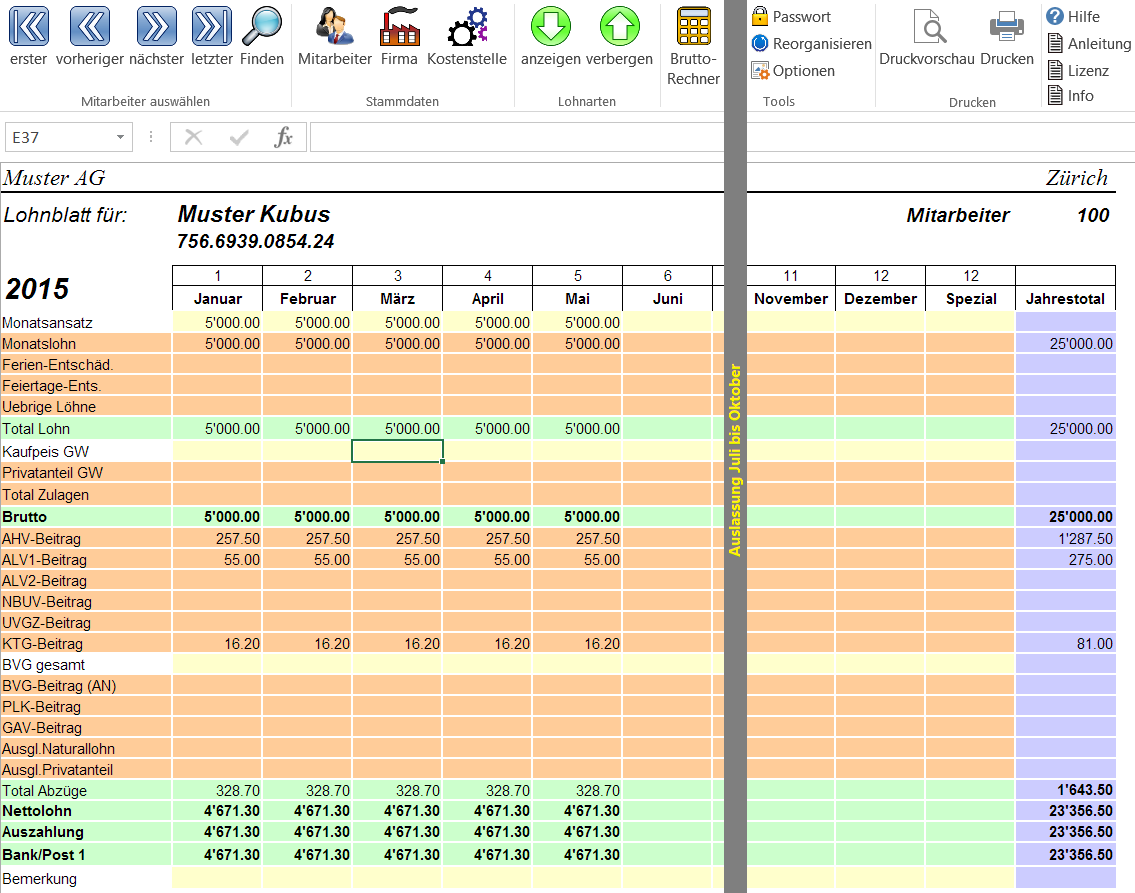Open Optionen in Tools group

click(x=794, y=71)
